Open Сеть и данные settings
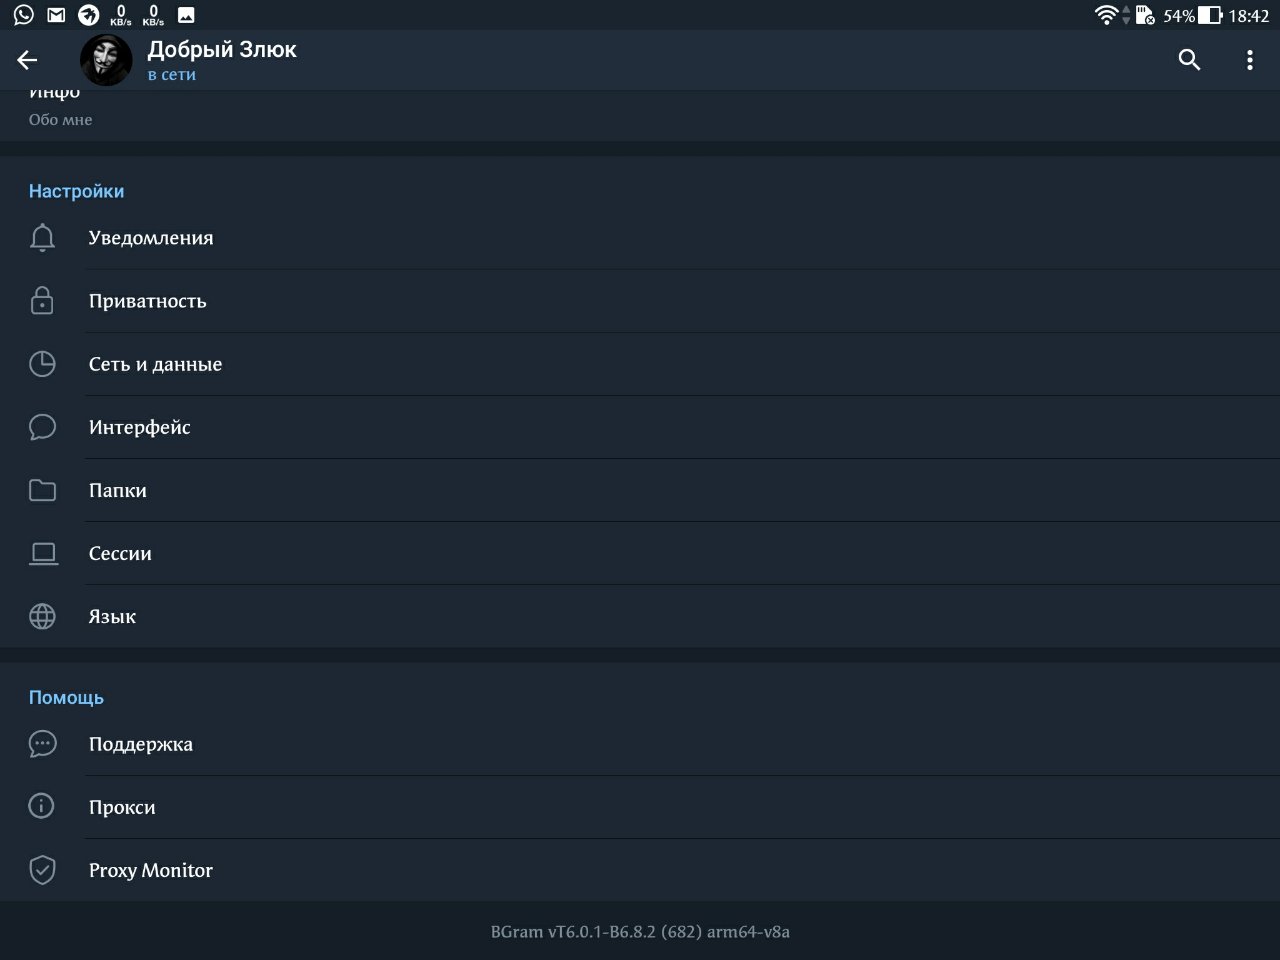Viewport: 1280px width, 960px height. click(640, 364)
